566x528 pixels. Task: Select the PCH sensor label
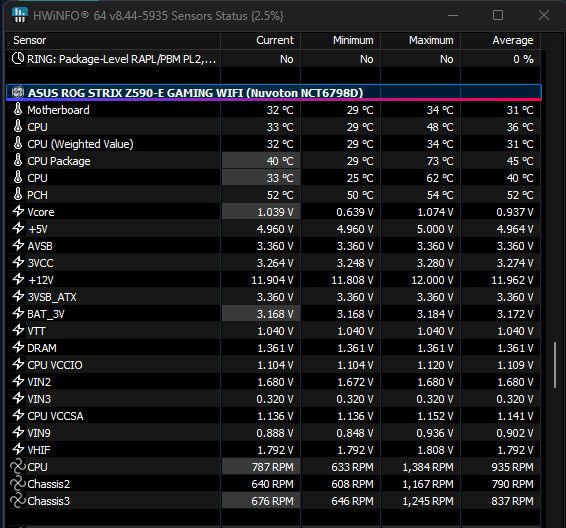point(37,195)
